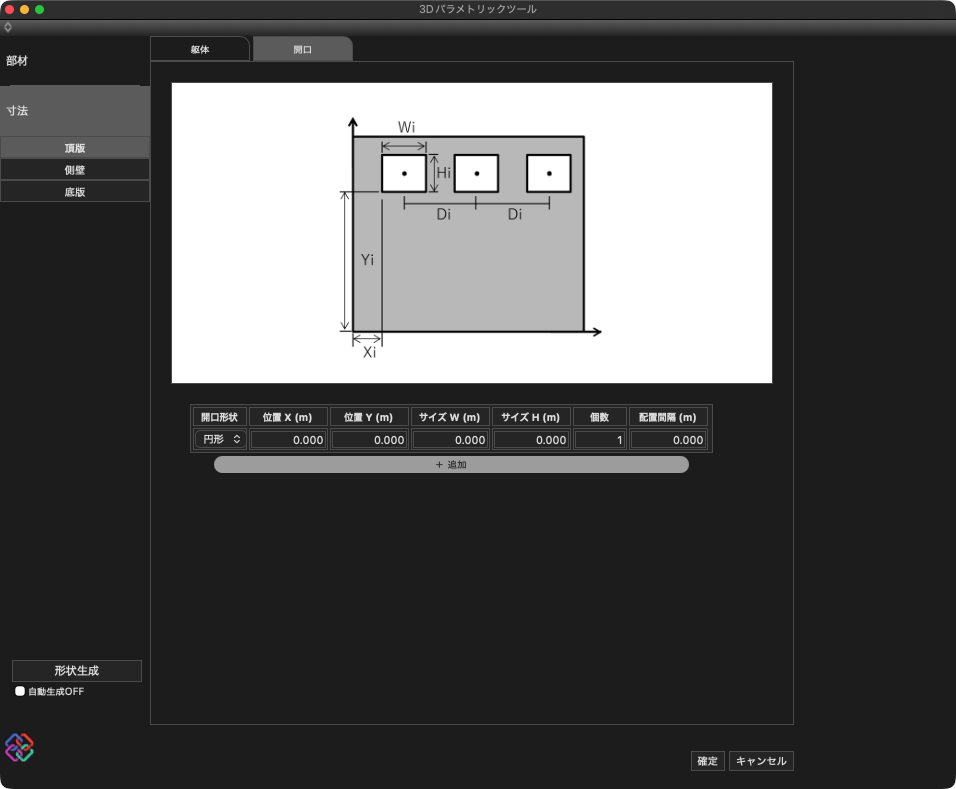Screen dimensions: 956x789
Task: Click the サイズ W (m) input field
Action: [x=450, y=440]
